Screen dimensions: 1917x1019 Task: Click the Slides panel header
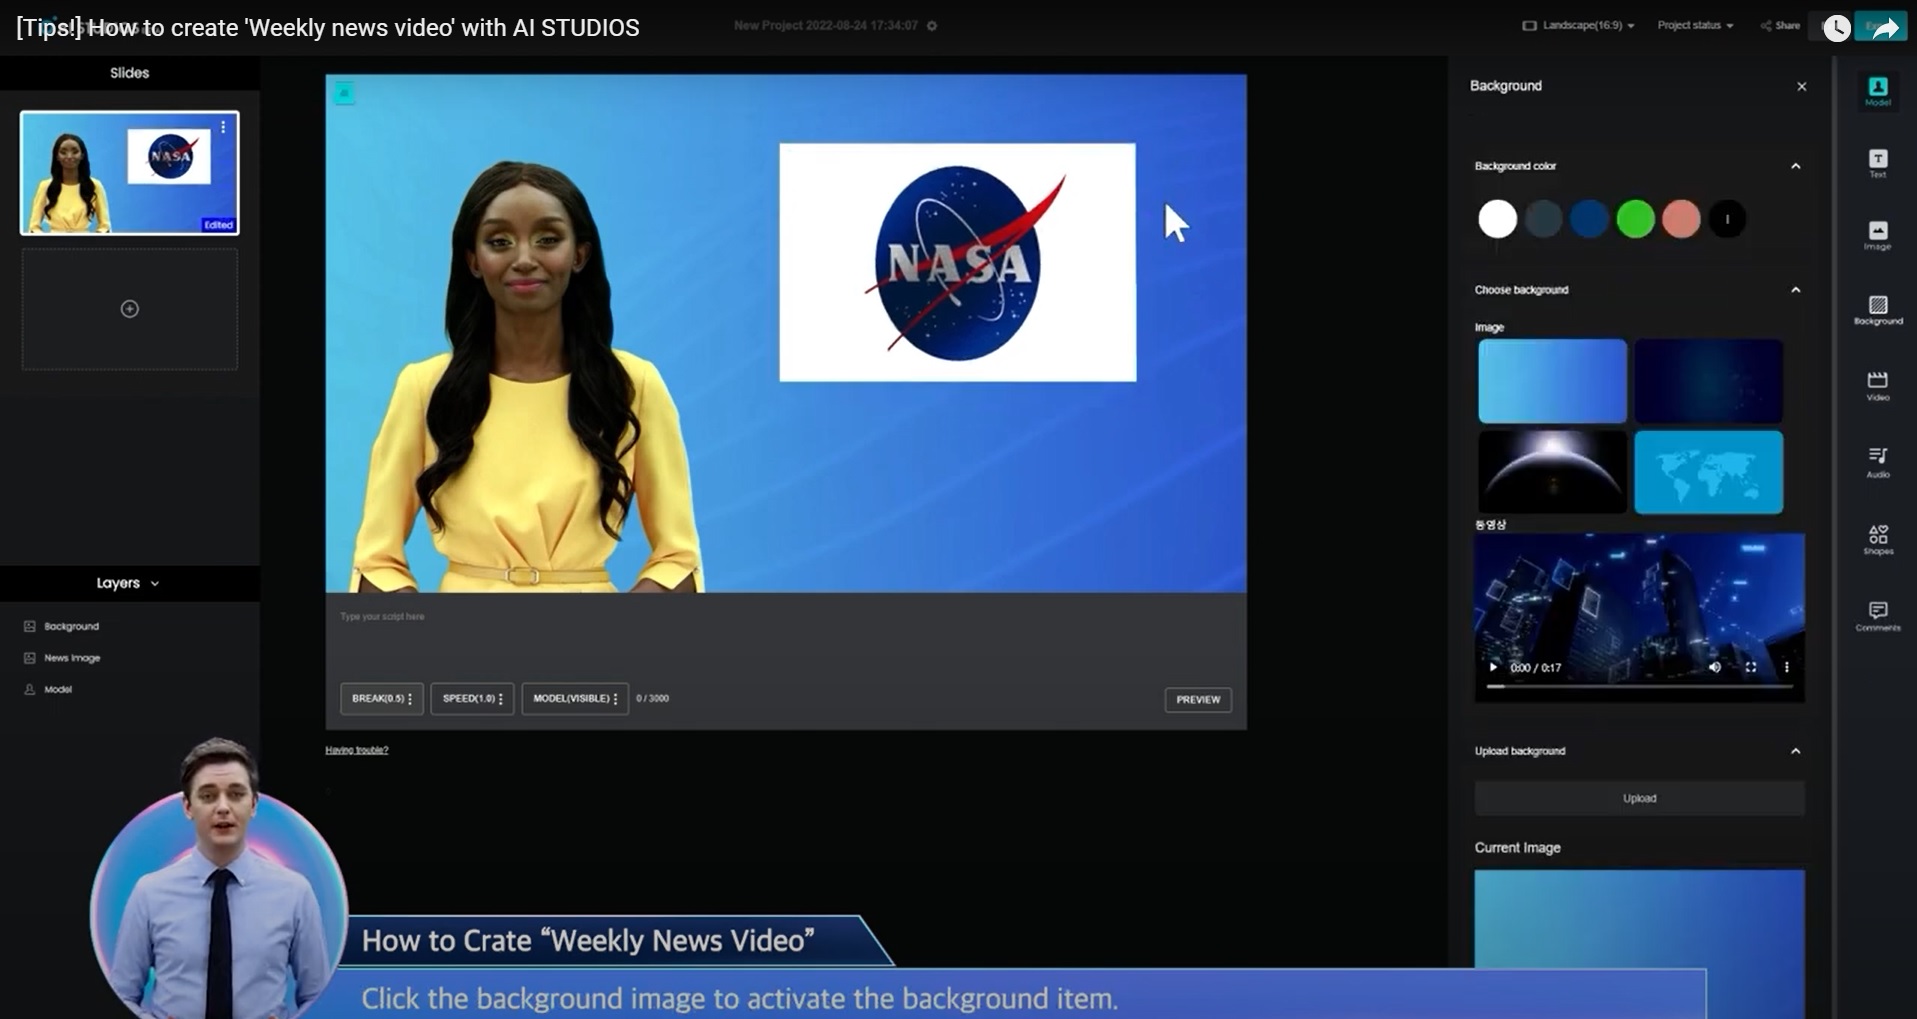tap(130, 73)
